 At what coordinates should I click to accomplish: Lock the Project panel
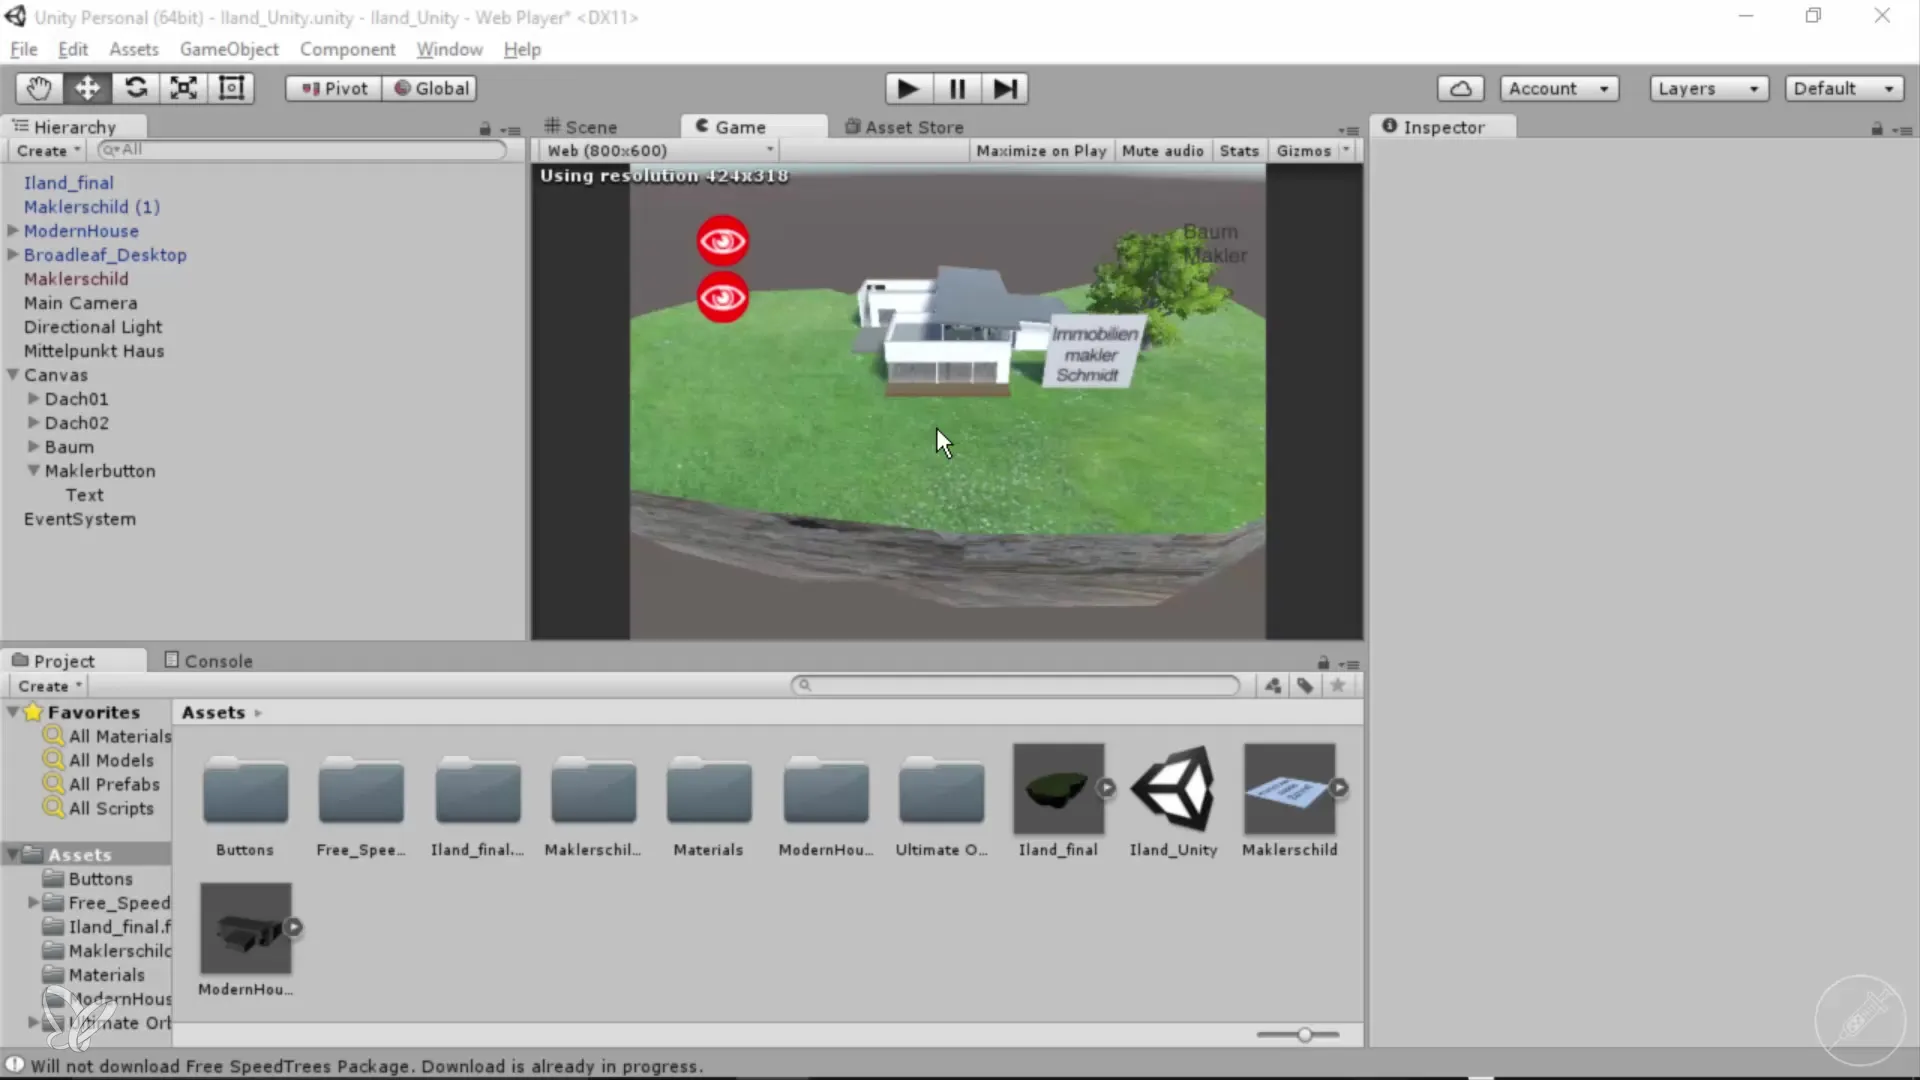click(1323, 663)
